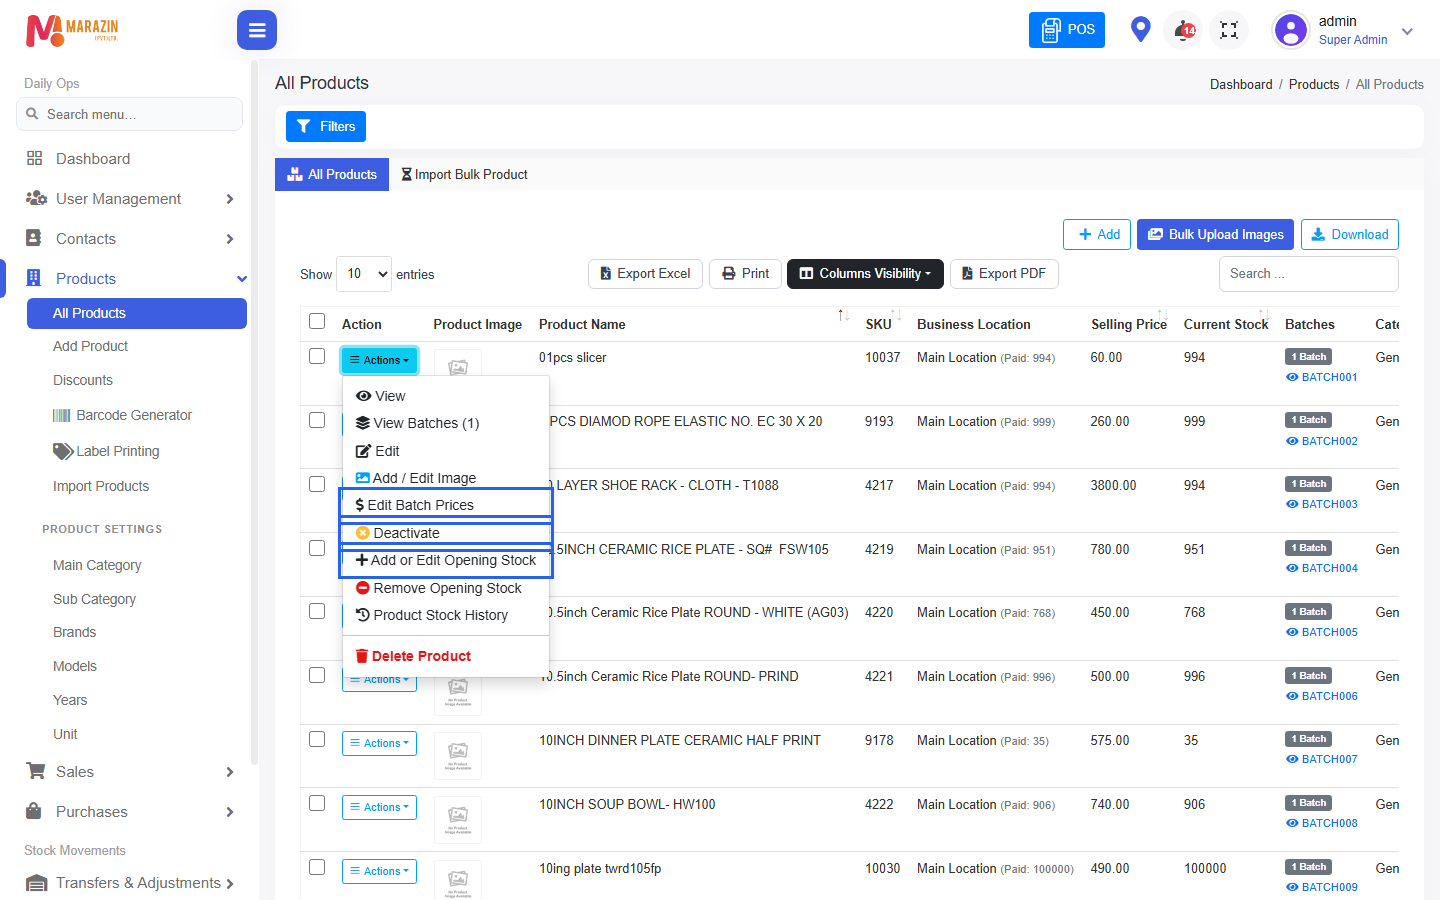This screenshot has width=1440, height=900.
Task: Open the location pin icon in header
Action: tap(1140, 29)
